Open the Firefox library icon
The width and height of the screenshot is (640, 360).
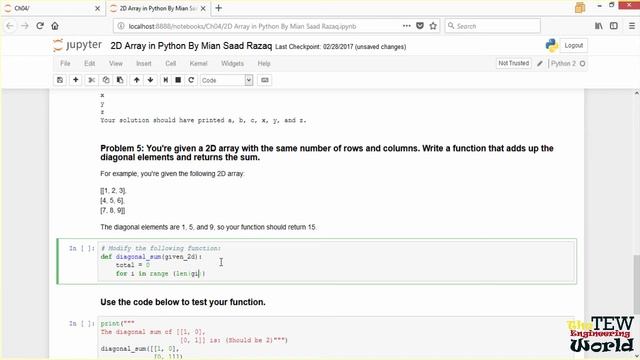599,26
